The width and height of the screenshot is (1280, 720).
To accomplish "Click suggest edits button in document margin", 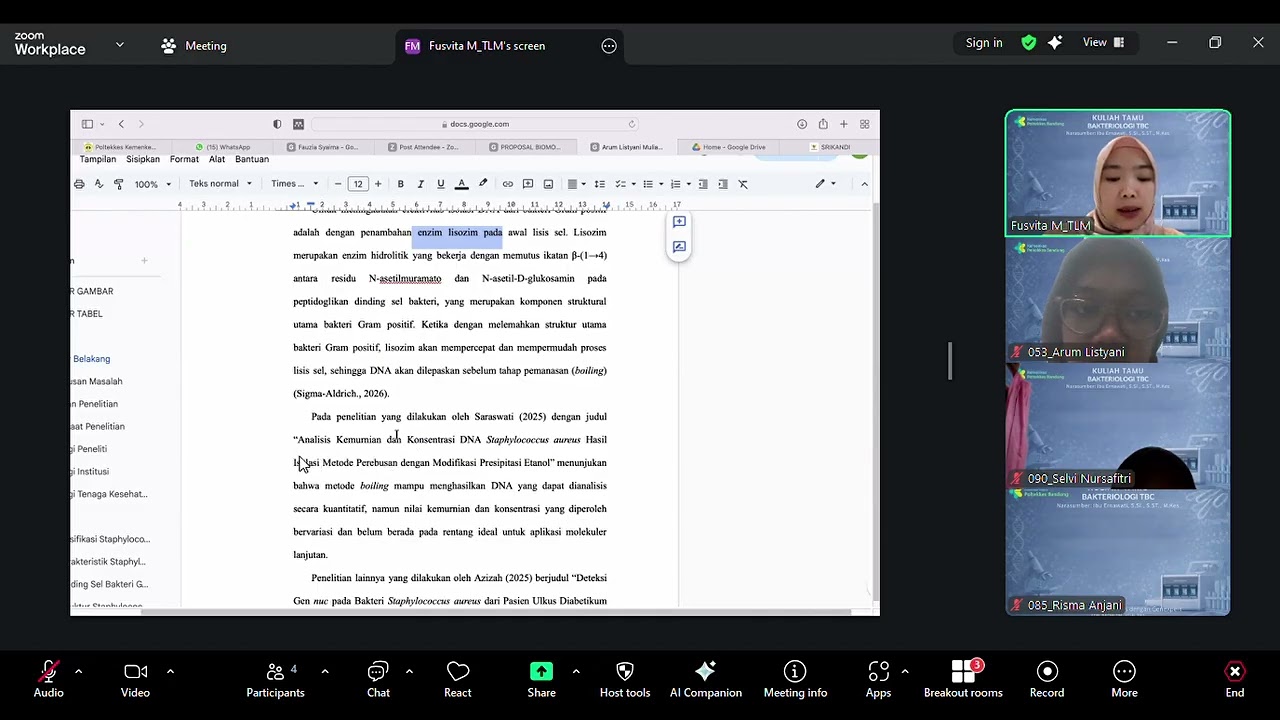I will click(x=679, y=247).
